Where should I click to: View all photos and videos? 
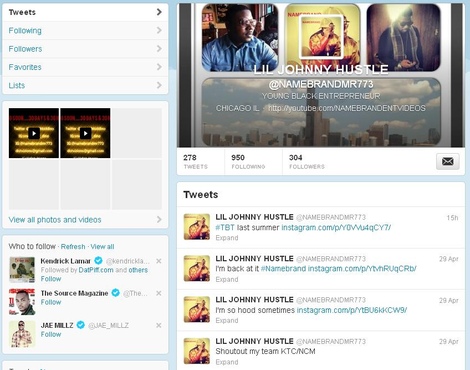click(x=55, y=220)
